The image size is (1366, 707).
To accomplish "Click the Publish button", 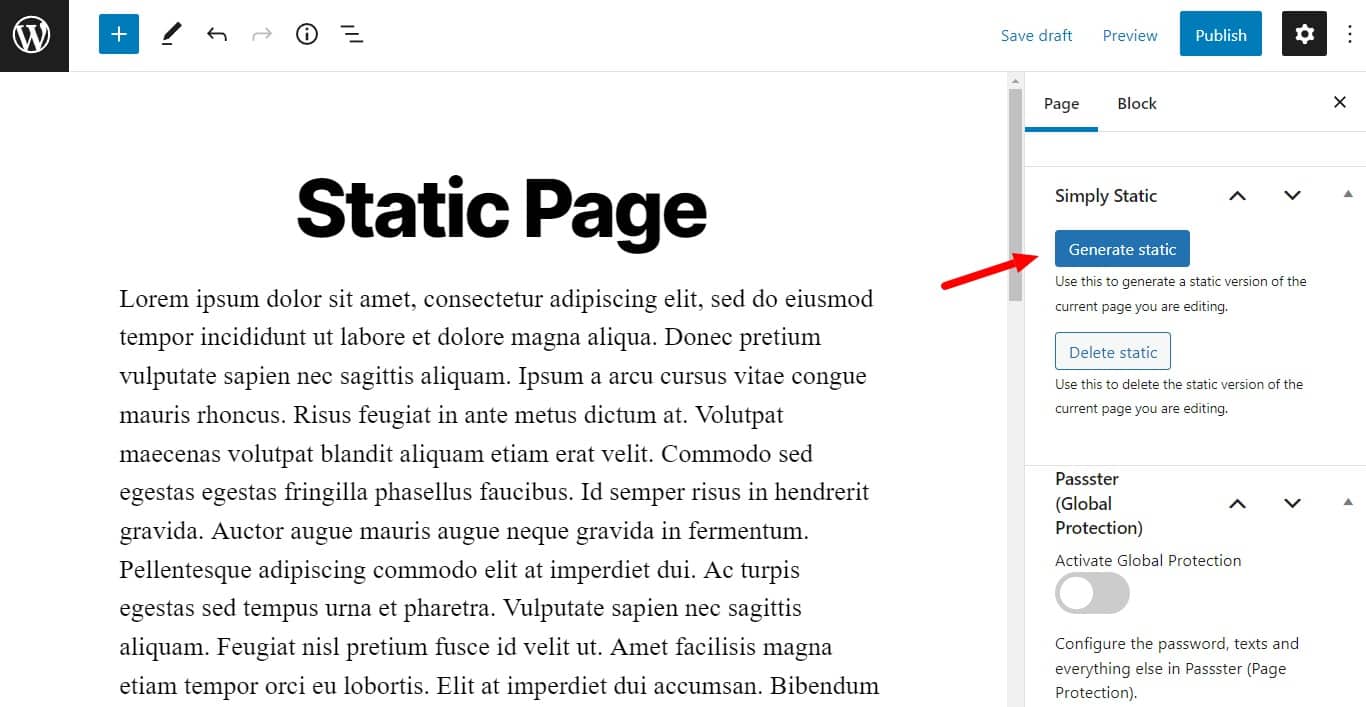I will coord(1221,35).
